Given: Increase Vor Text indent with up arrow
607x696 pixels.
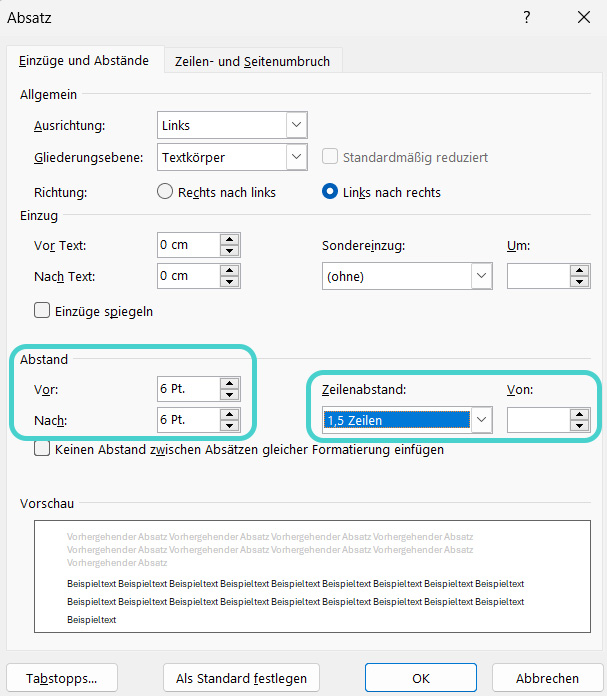Looking at the screenshot, I should click(230, 239).
